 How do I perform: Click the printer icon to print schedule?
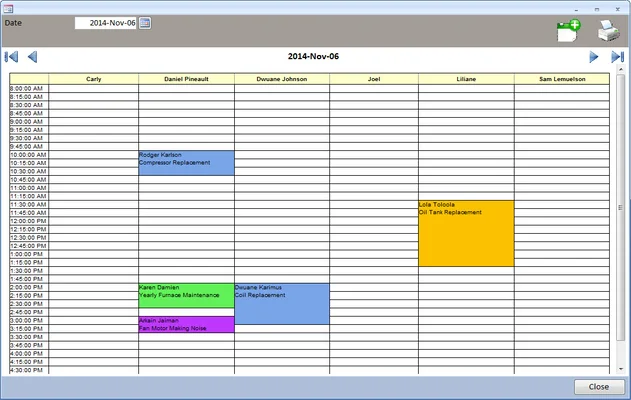[608, 31]
